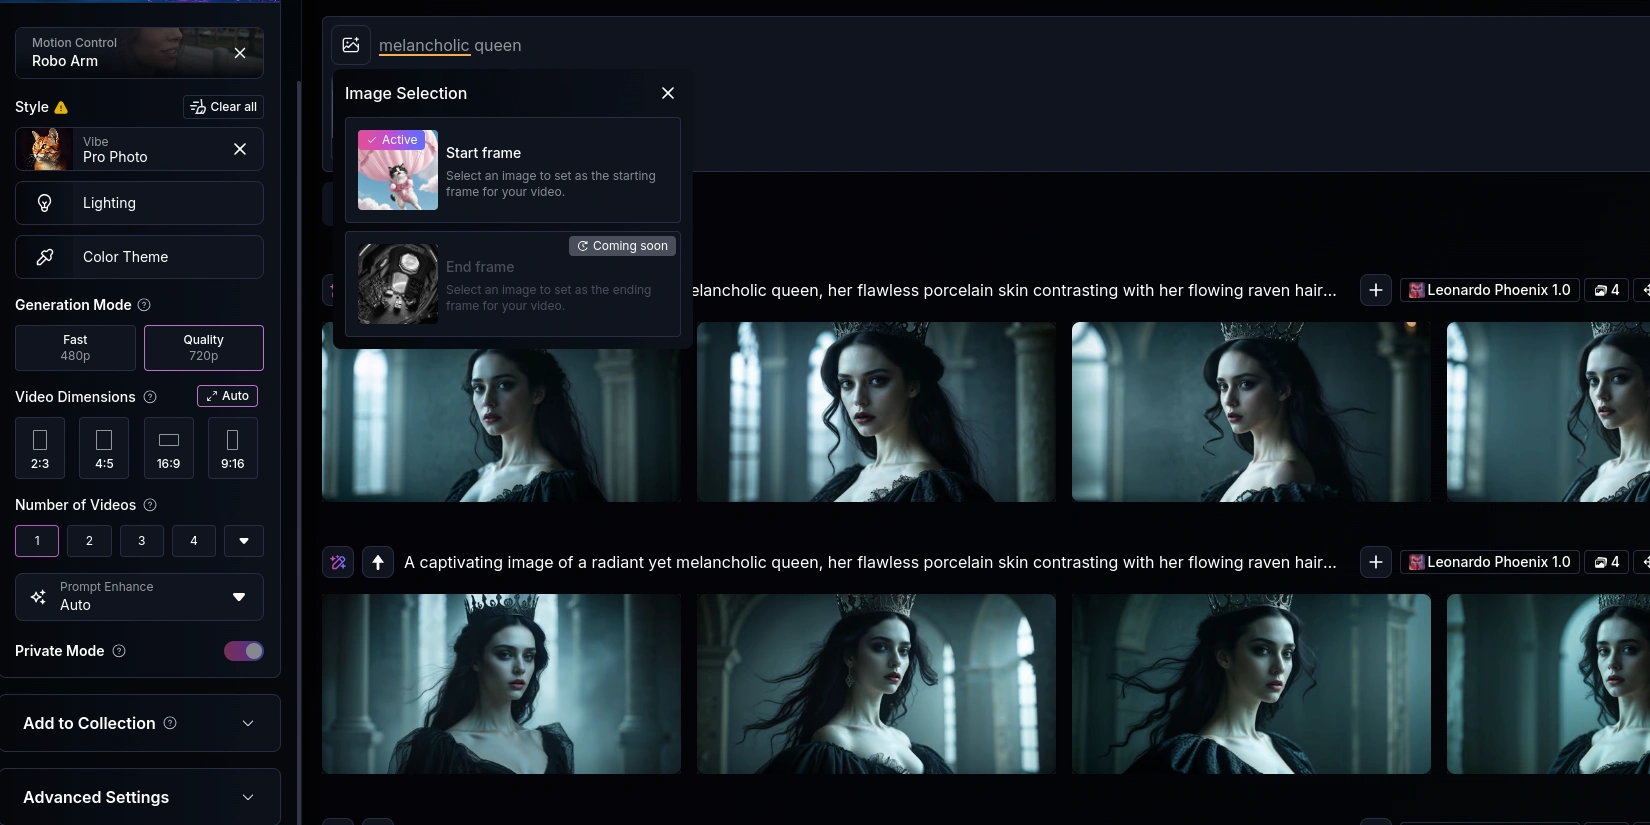Remove the Pro Photo vibe style

pos(240,149)
